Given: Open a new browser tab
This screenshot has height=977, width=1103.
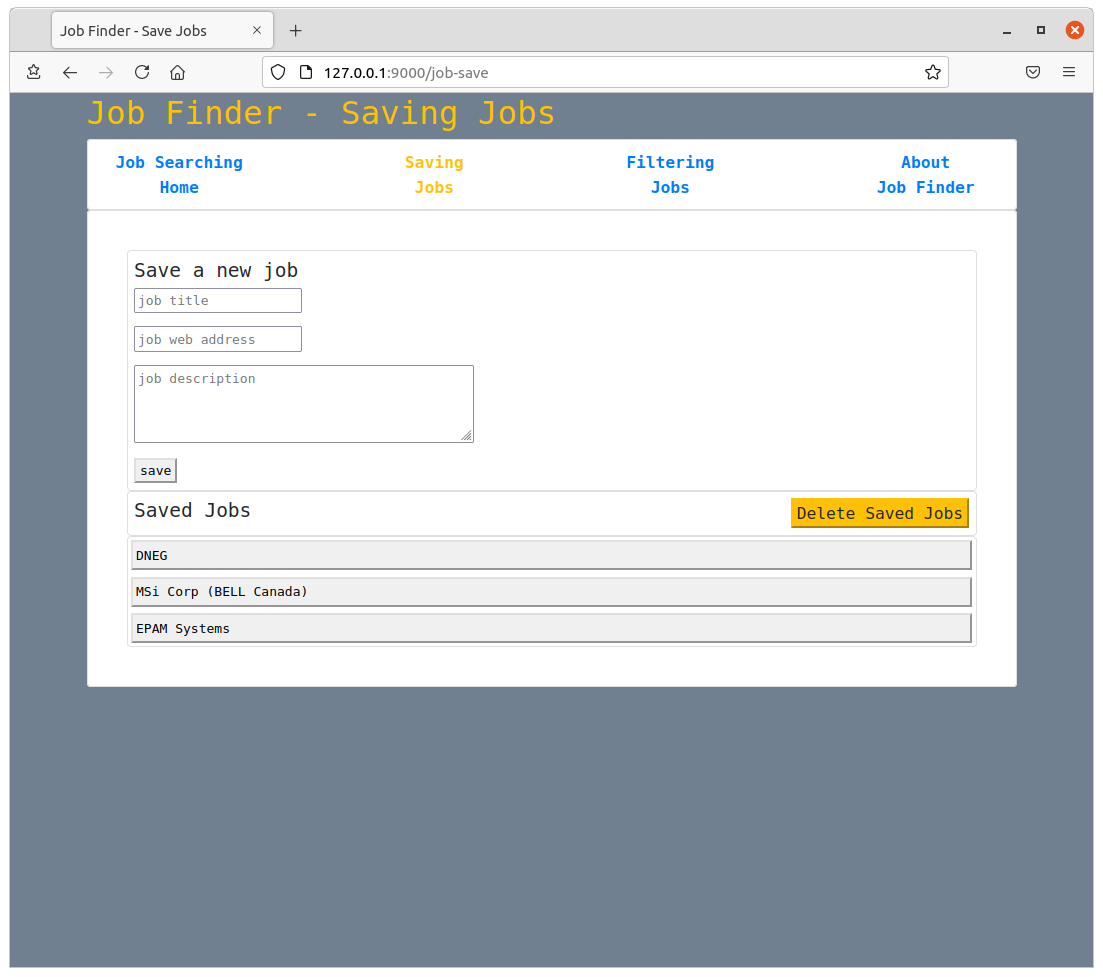Looking at the screenshot, I should (295, 31).
